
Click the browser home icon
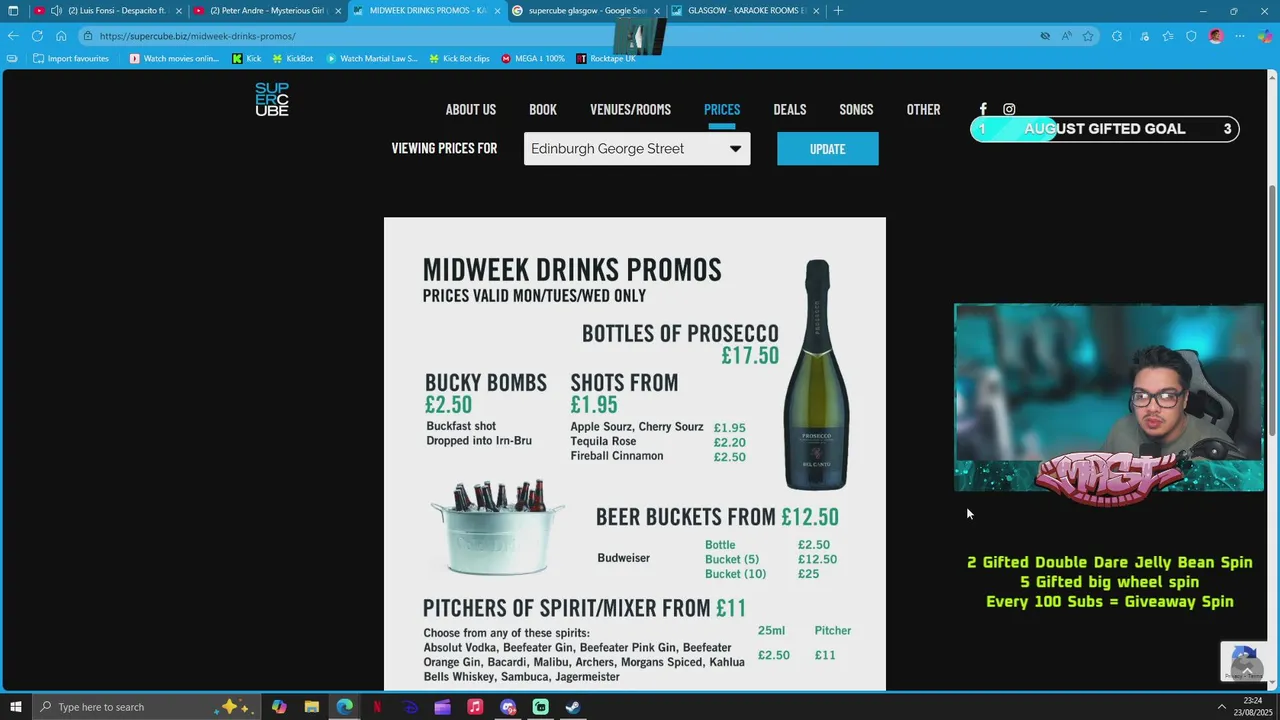pyautogui.click(x=61, y=36)
